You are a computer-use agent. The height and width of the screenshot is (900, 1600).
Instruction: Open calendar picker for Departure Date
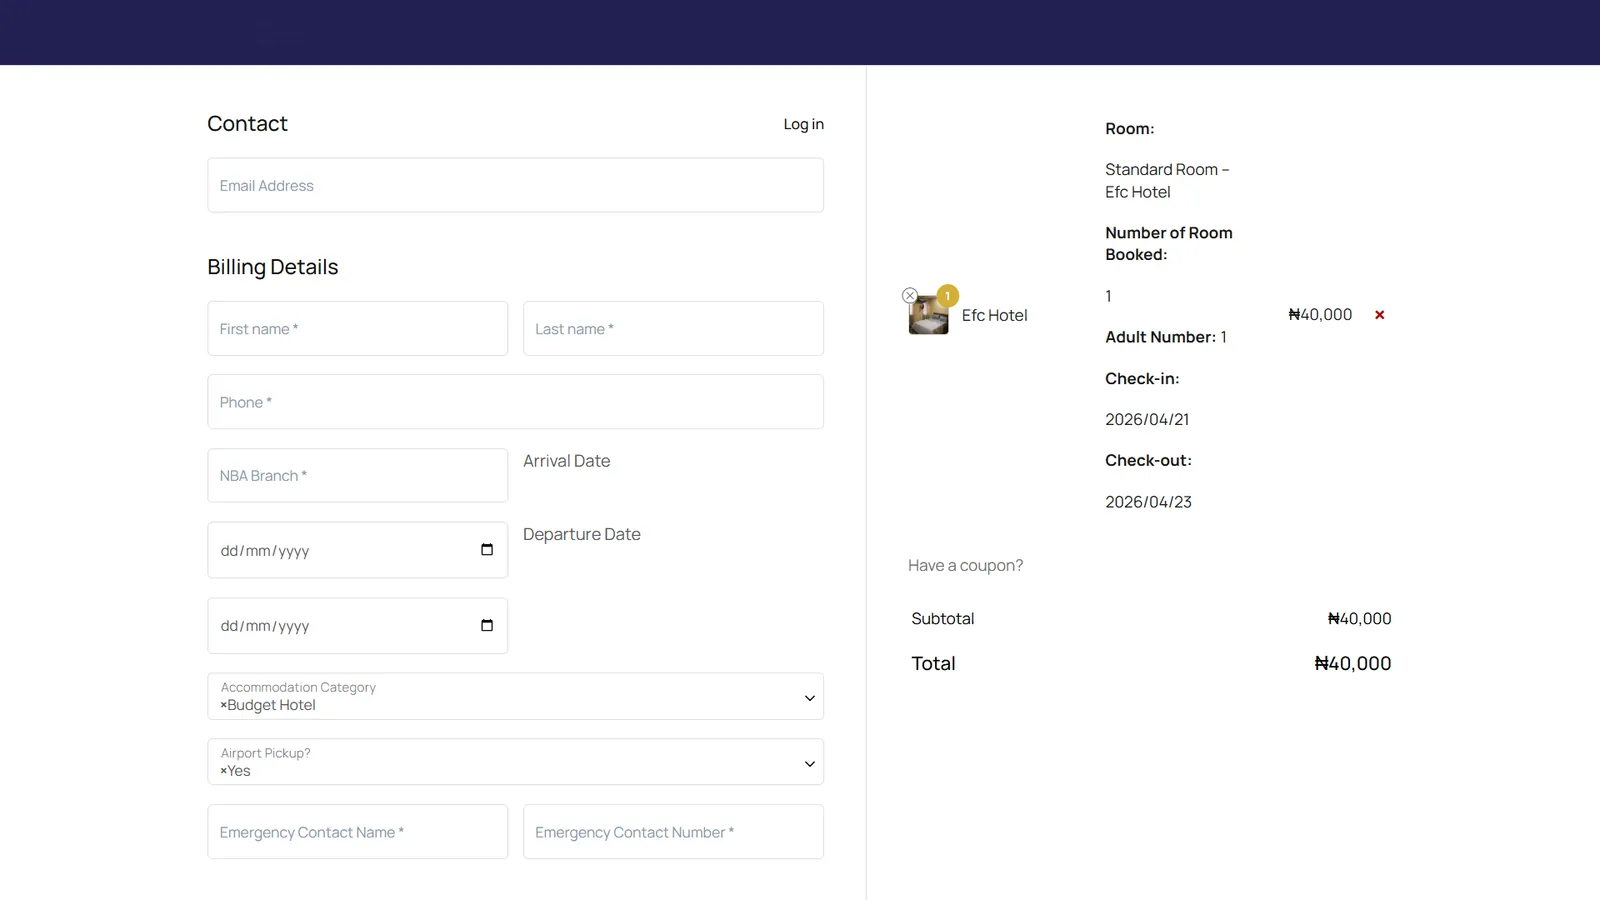[487, 626]
